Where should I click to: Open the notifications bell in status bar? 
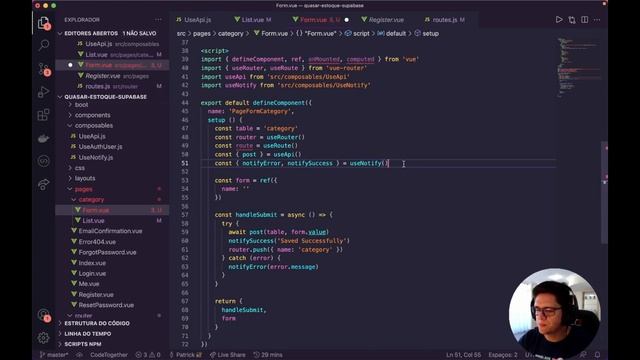[597, 355]
